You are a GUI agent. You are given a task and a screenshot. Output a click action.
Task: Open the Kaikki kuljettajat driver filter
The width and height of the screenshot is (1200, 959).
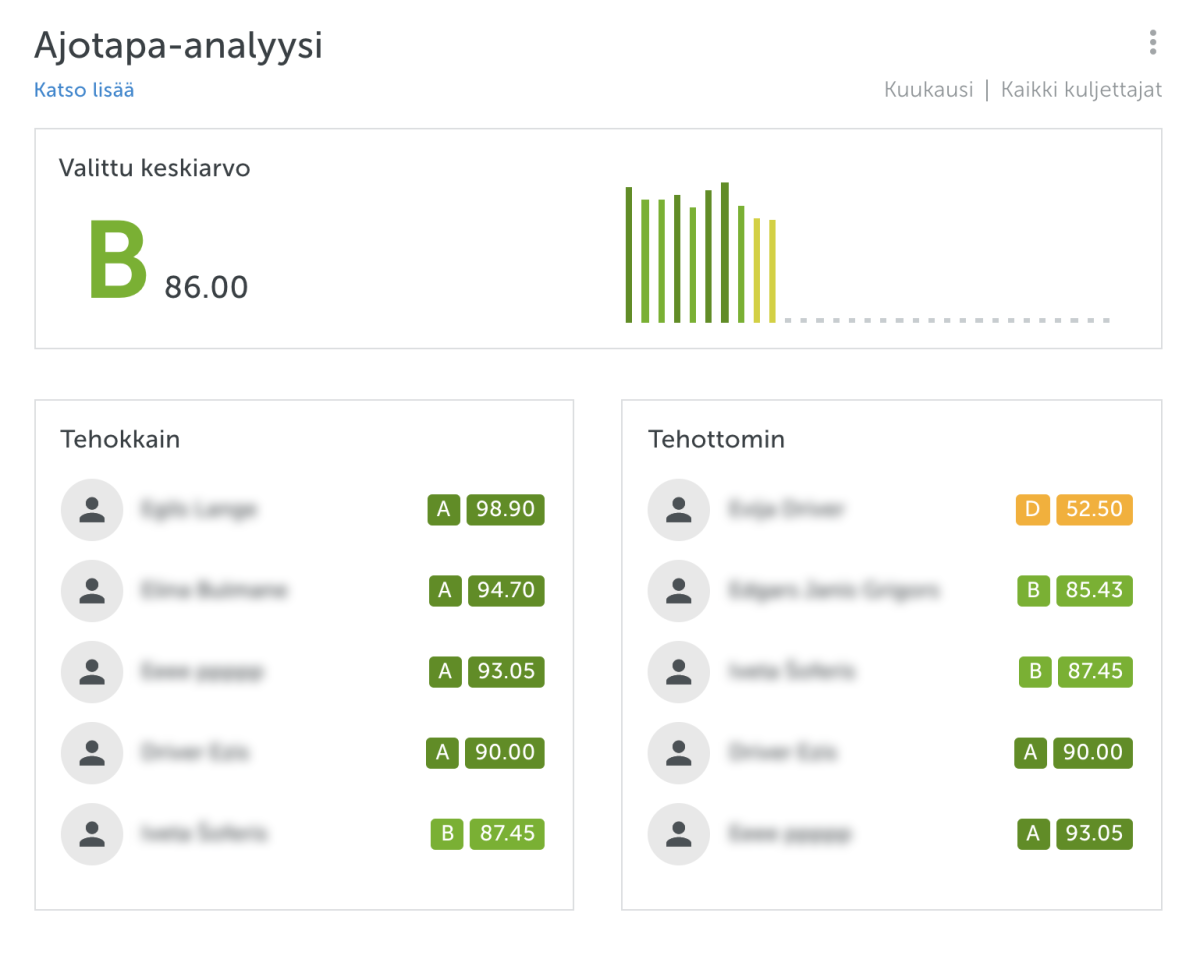(x=1081, y=90)
